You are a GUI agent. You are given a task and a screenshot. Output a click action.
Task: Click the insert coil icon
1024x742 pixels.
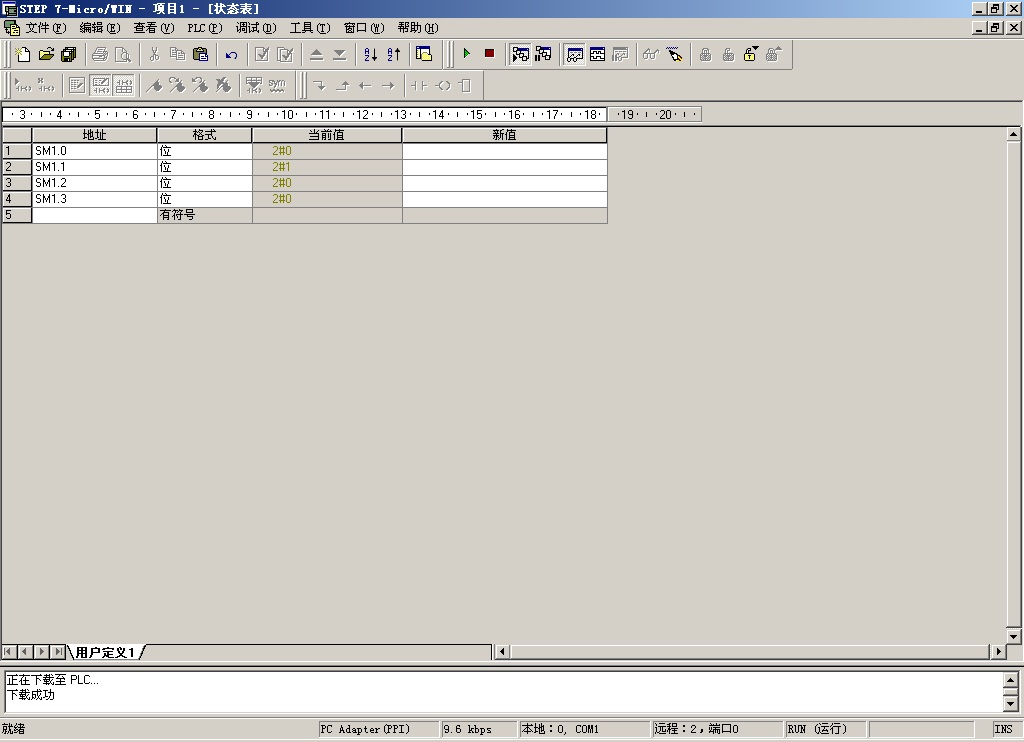pyautogui.click(x=443, y=86)
